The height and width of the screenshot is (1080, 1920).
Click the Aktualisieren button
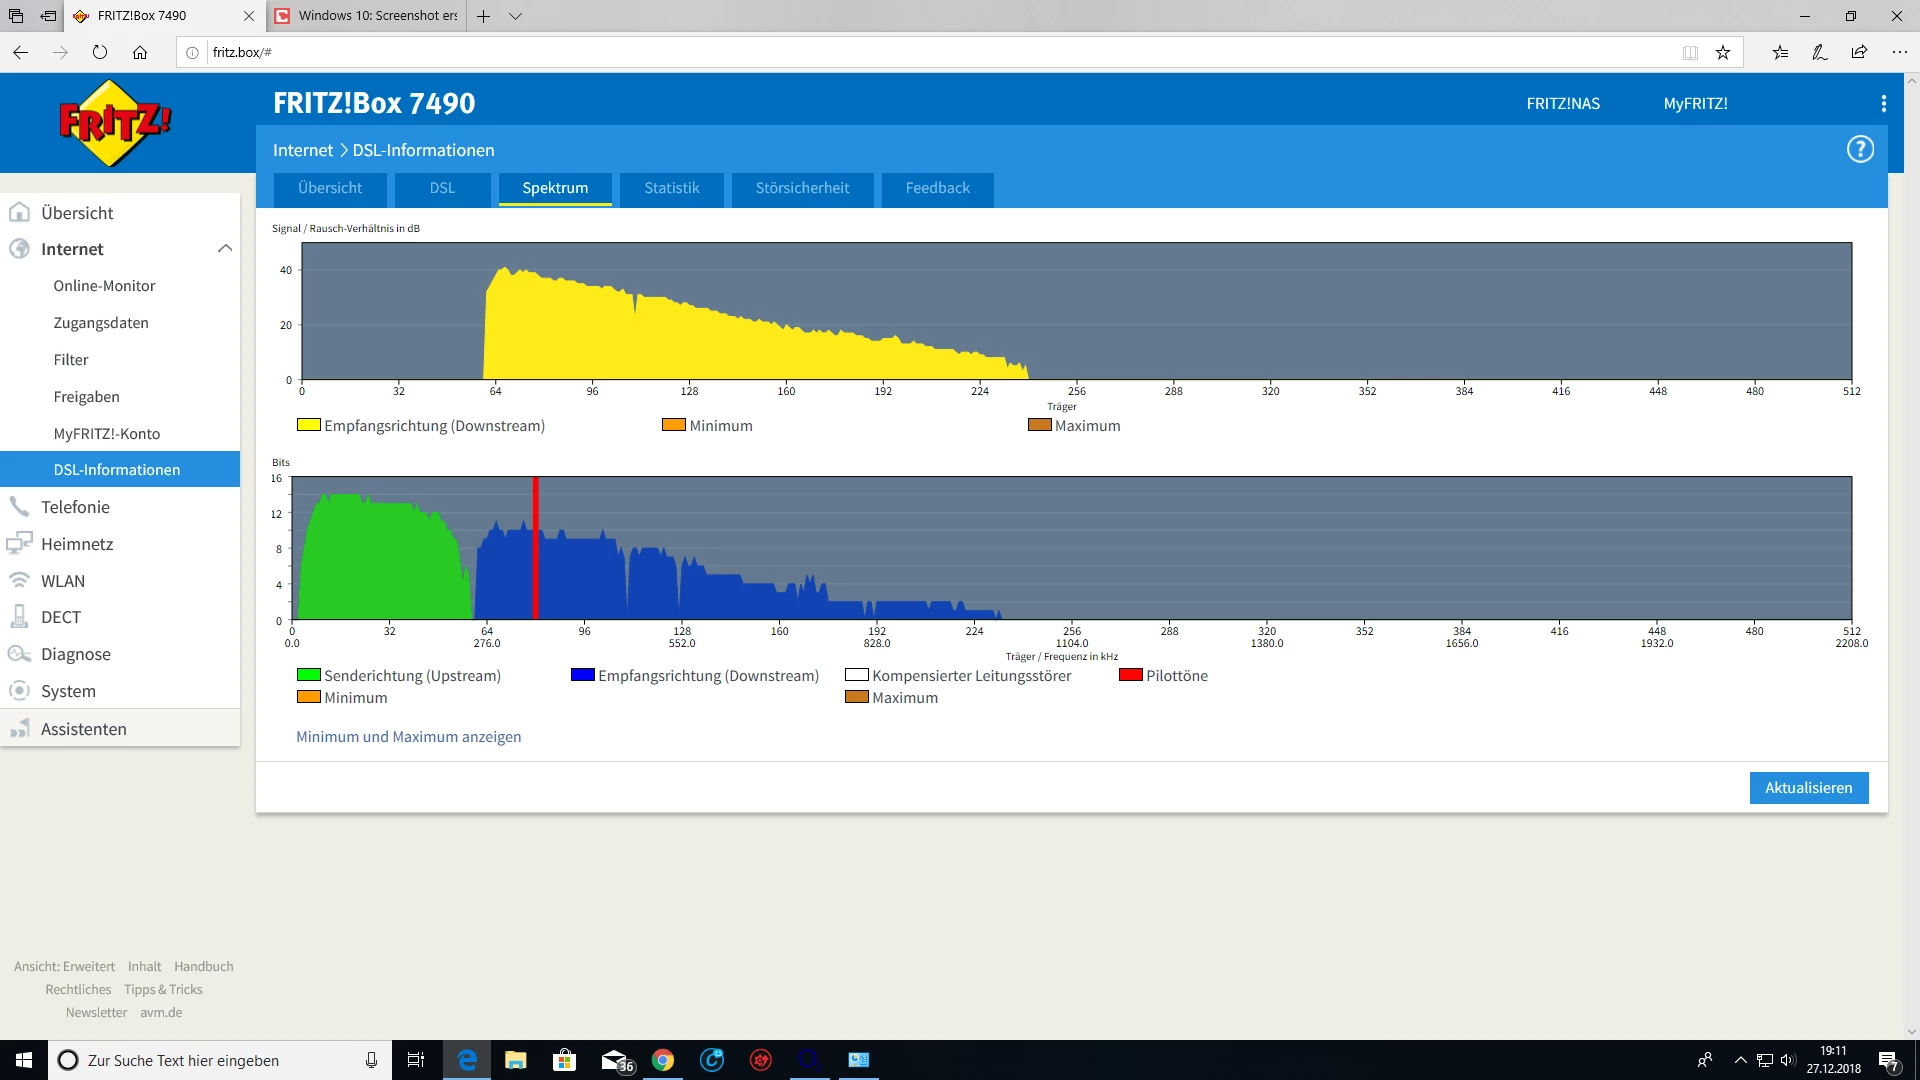click(1808, 788)
